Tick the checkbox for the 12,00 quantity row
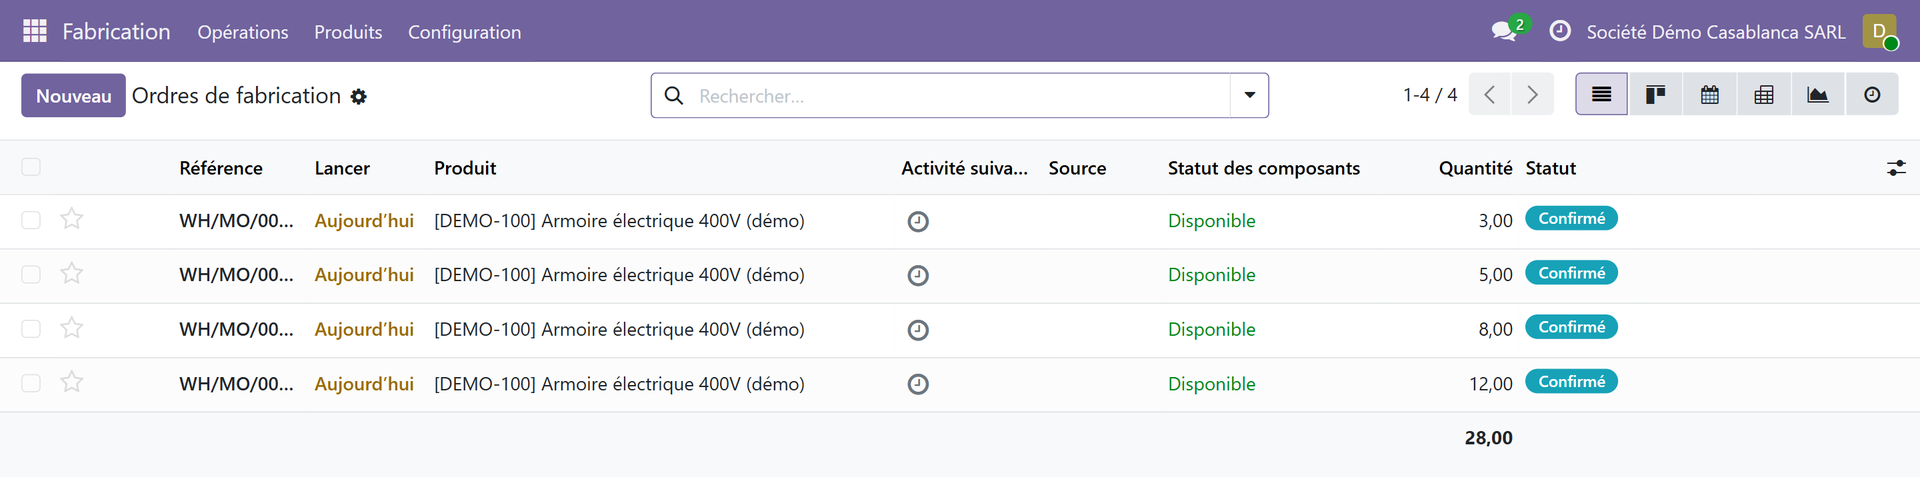 point(31,383)
